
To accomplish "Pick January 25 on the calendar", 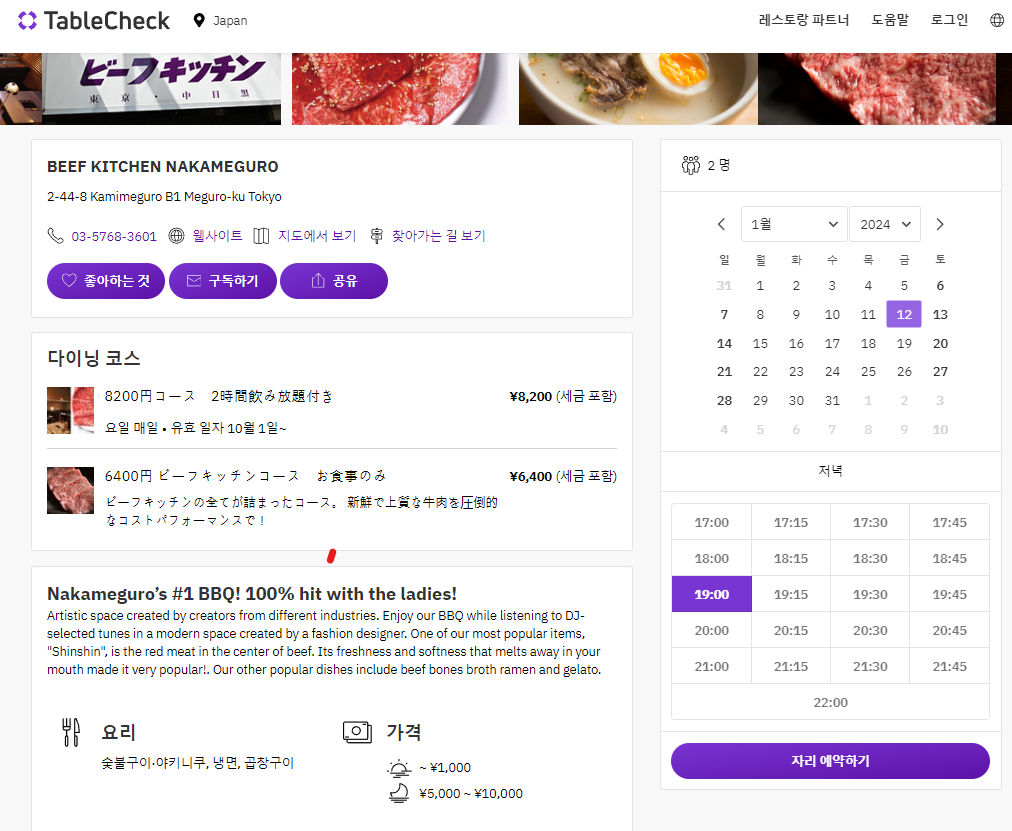I will point(868,372).
